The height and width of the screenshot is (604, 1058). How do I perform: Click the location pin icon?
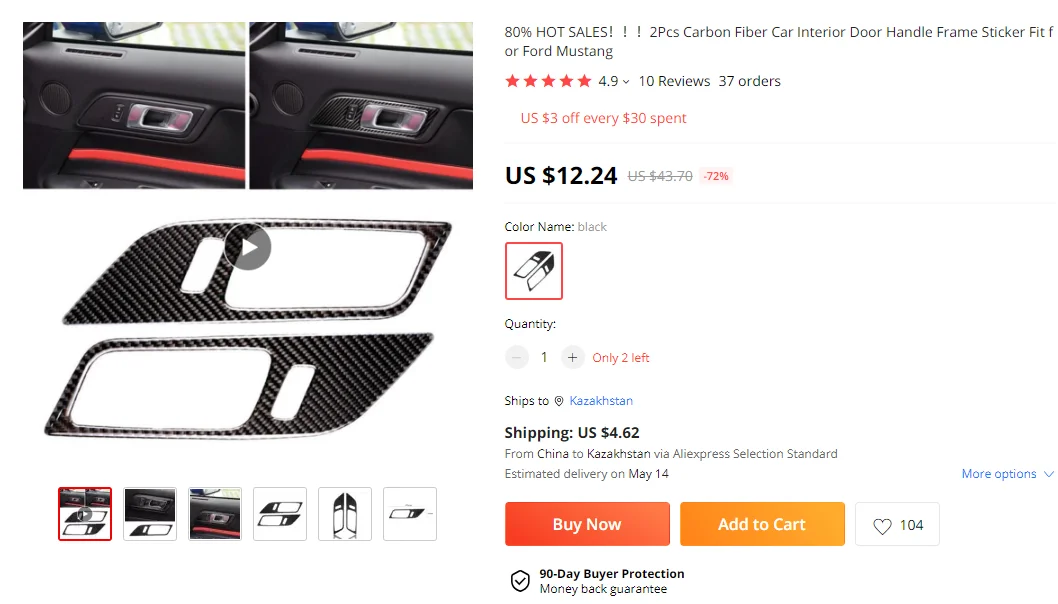tap(559, 401)
